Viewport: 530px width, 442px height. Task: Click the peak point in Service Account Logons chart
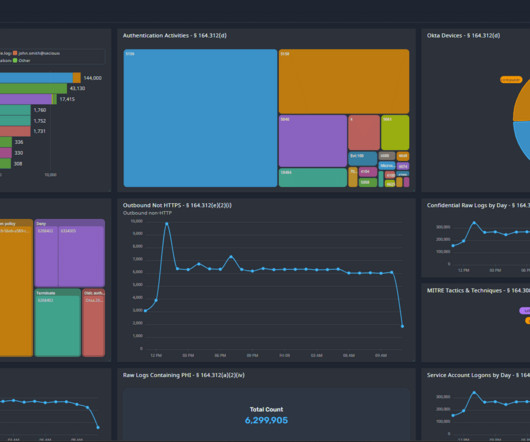474,392
